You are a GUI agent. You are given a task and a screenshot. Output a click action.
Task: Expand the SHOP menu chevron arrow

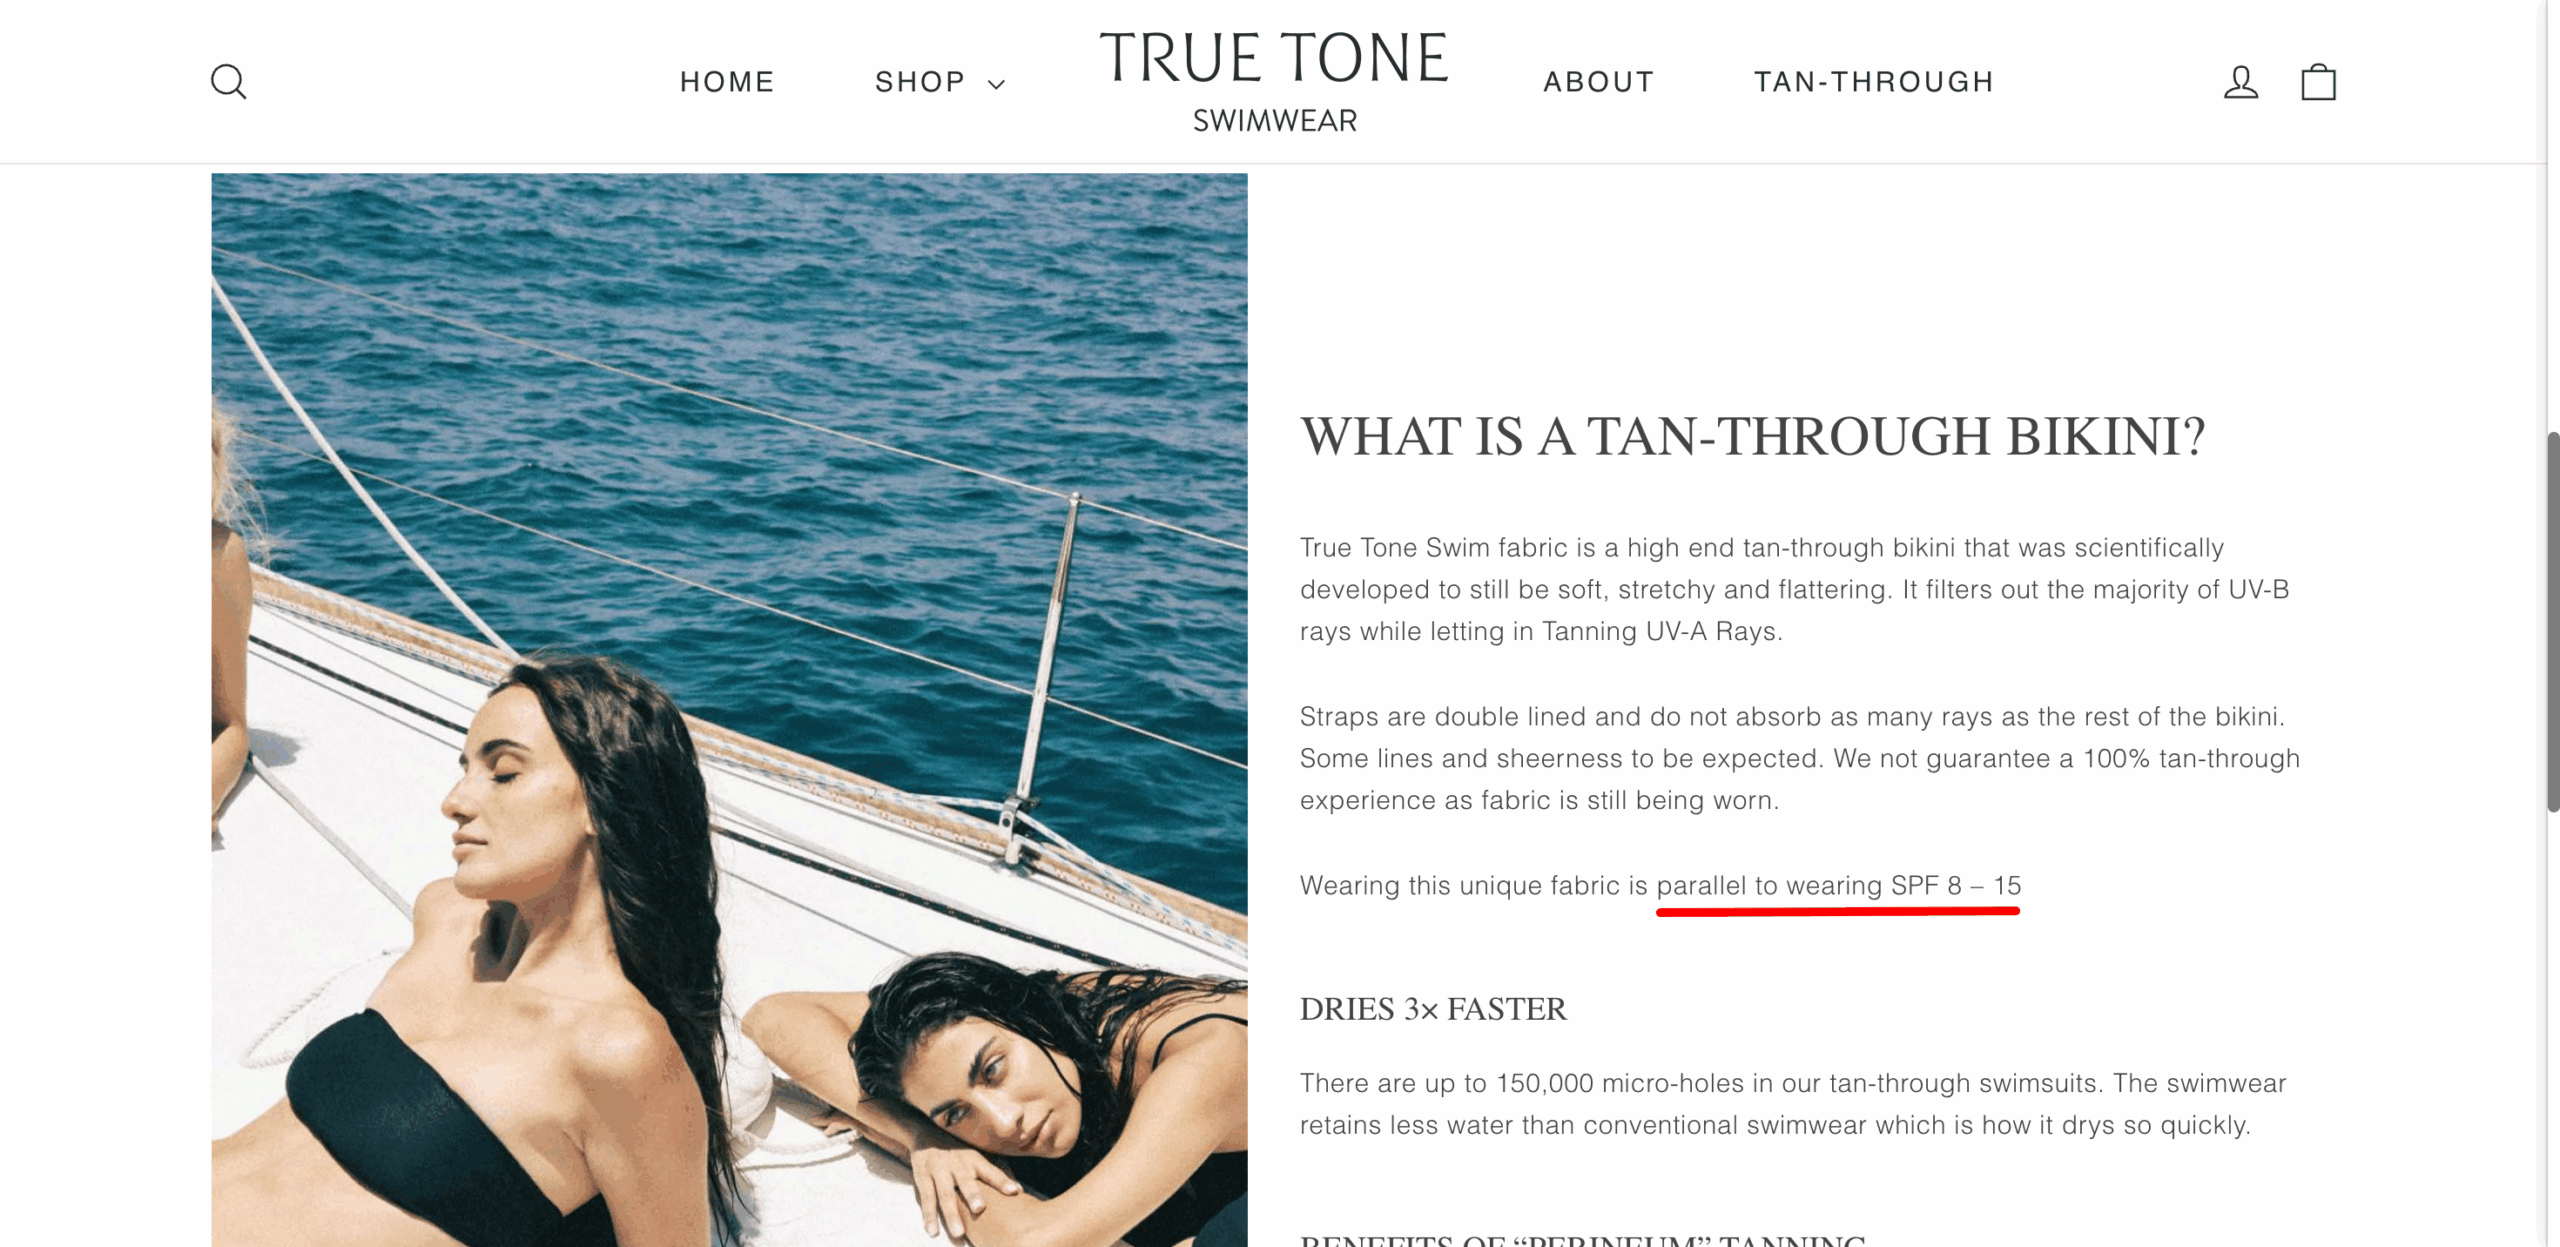click(996, 84)
